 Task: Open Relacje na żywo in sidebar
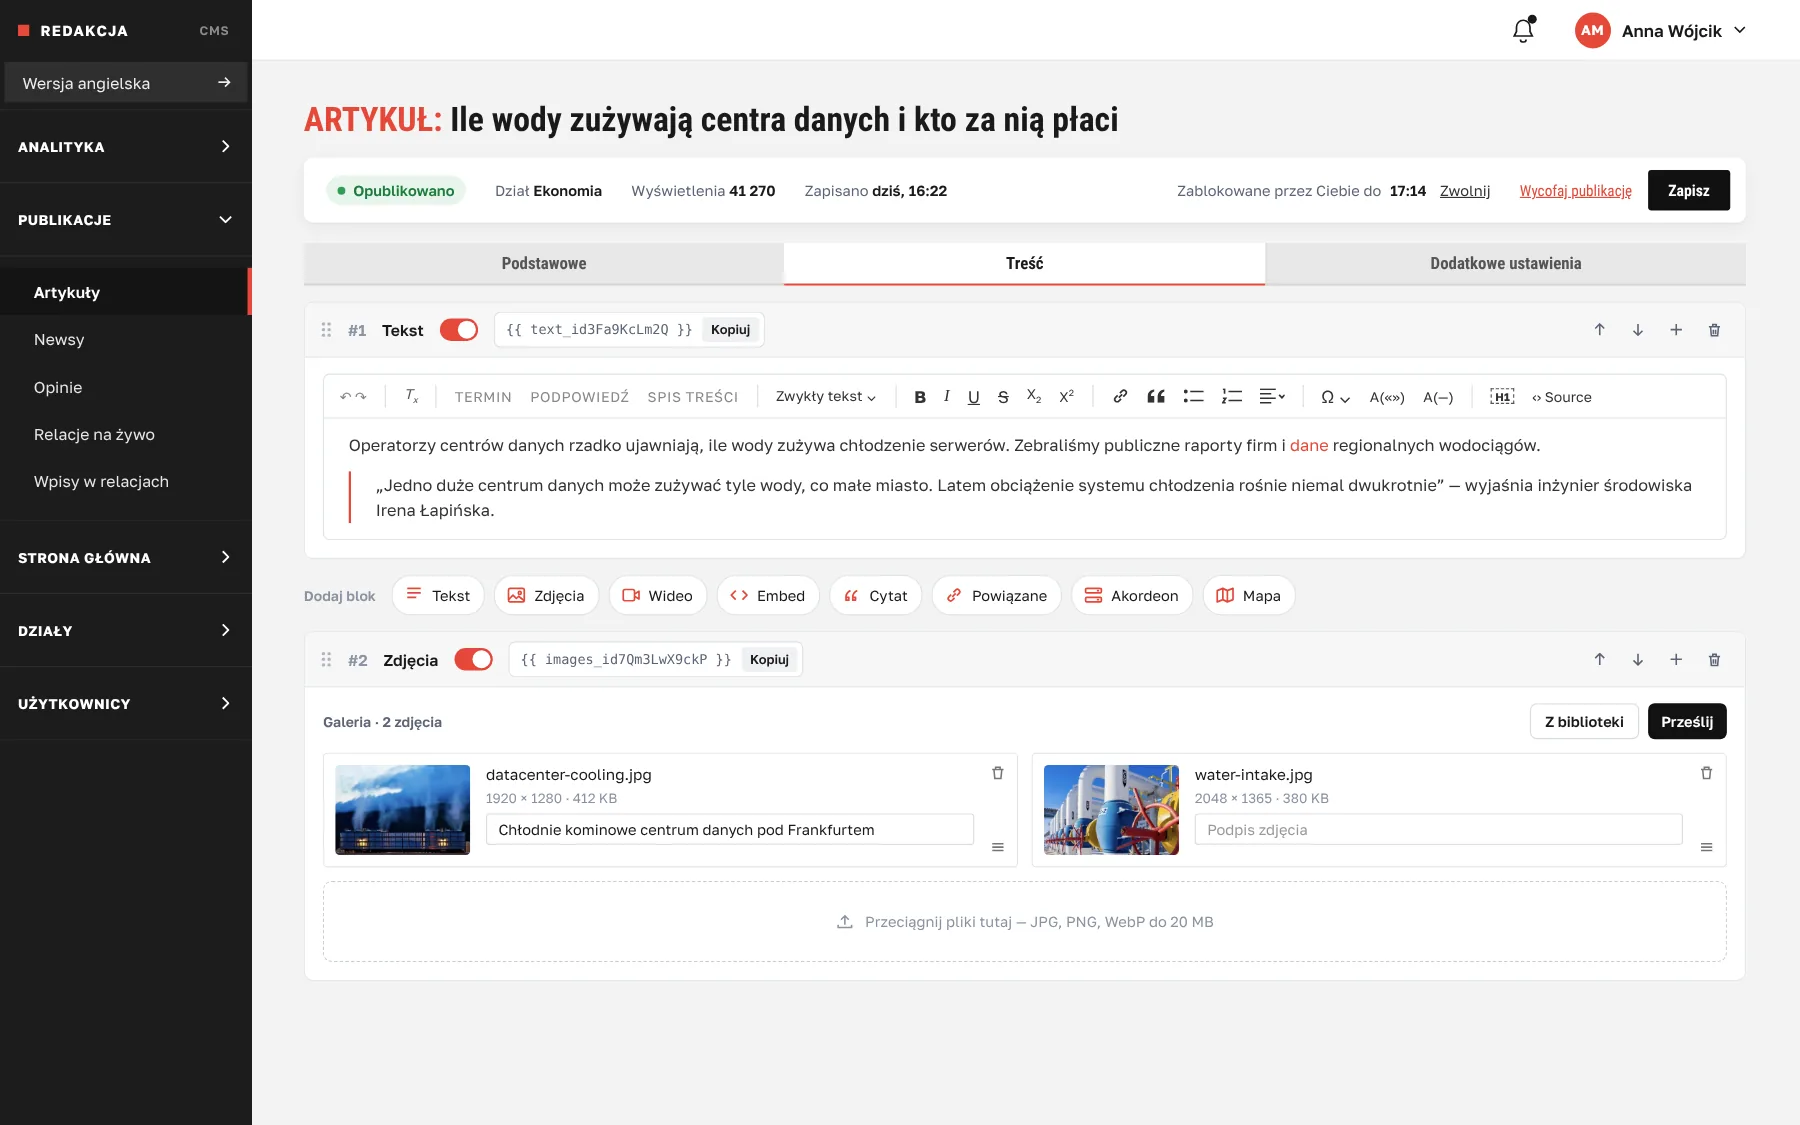click(x=125, y=435)
